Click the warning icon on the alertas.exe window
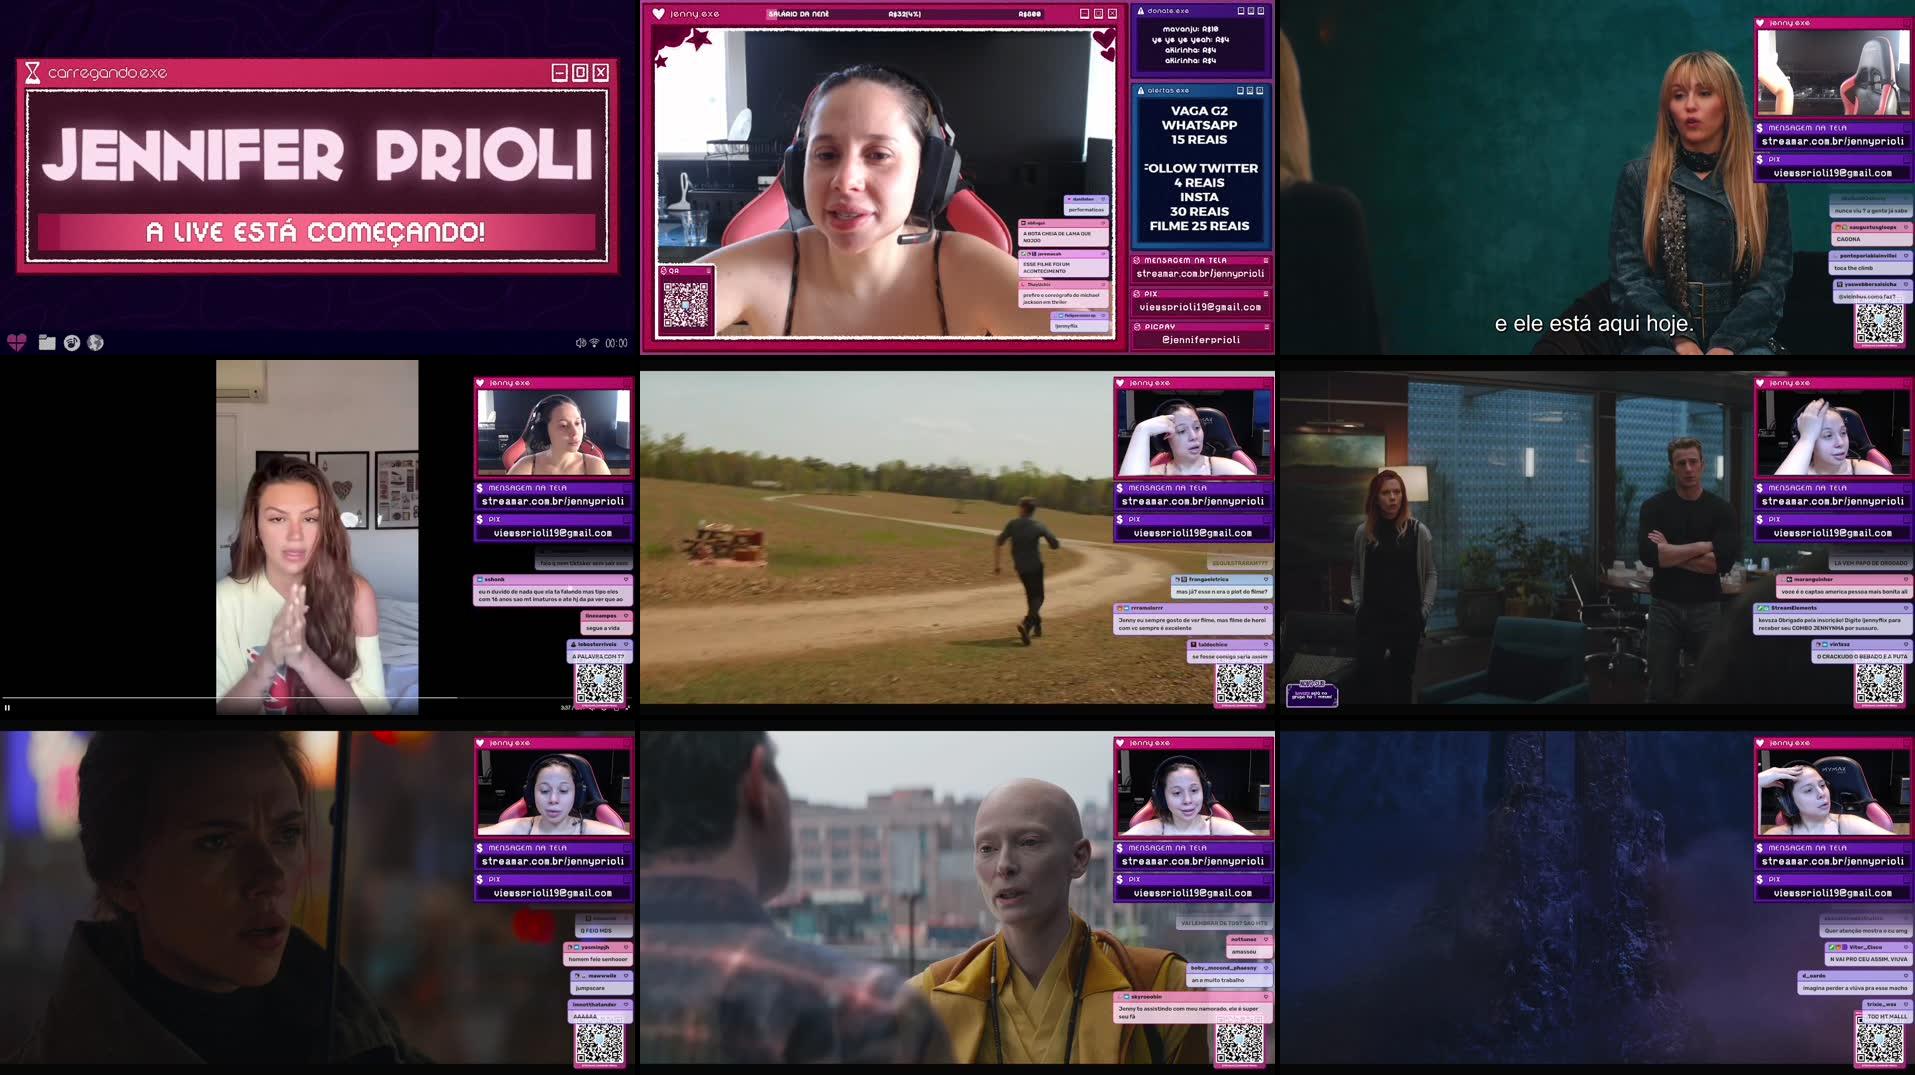1915x1075 pixels. [1139, 90]
